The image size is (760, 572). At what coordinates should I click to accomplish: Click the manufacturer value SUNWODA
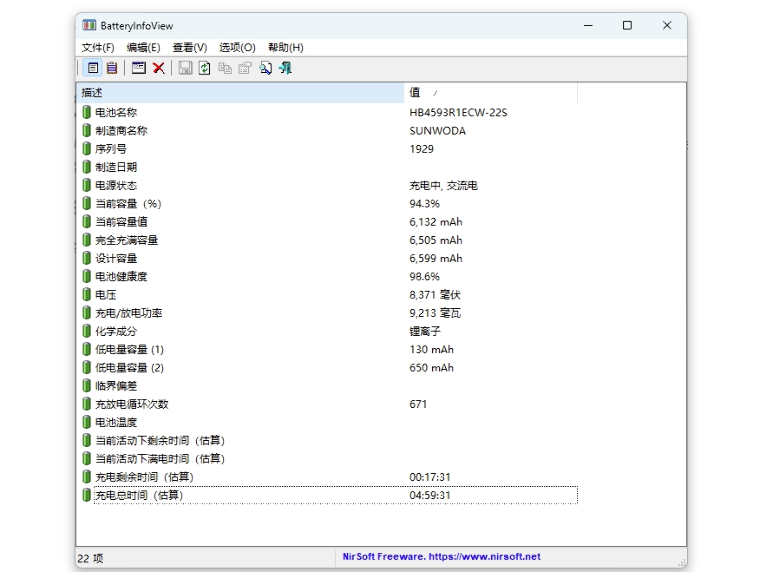pyautogui.click(x=437, y=131)
